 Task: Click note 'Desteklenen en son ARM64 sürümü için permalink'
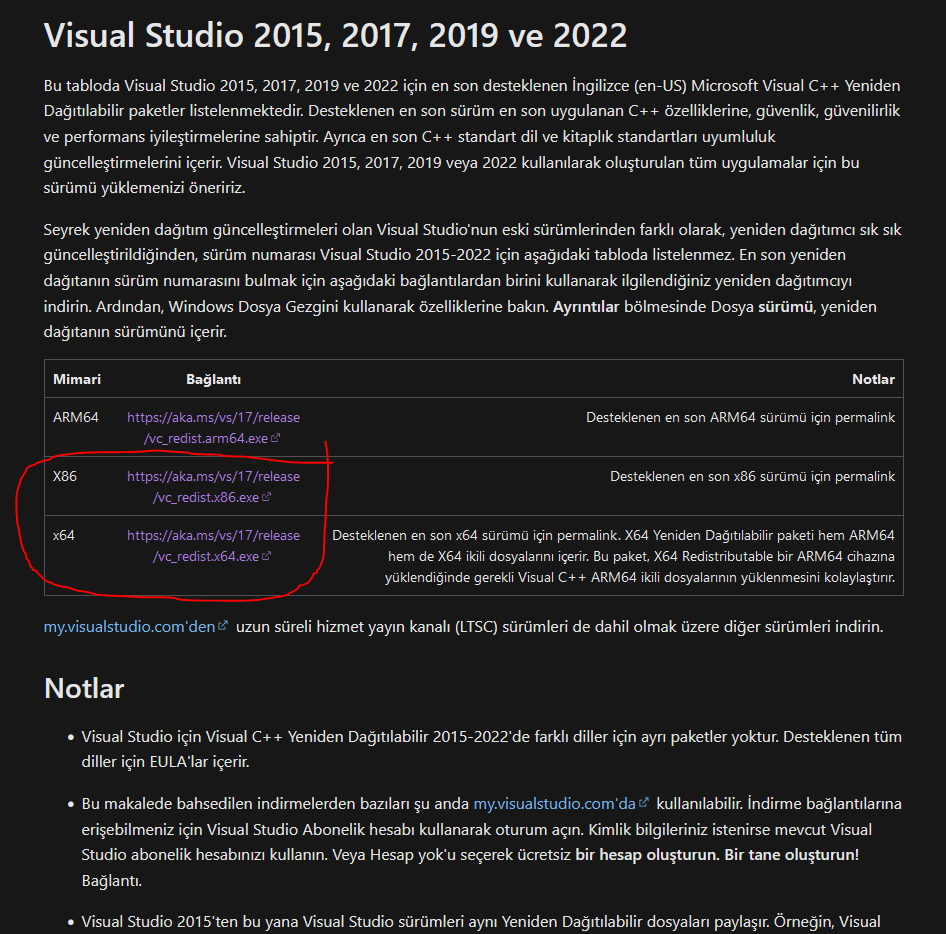pos(740,417)
